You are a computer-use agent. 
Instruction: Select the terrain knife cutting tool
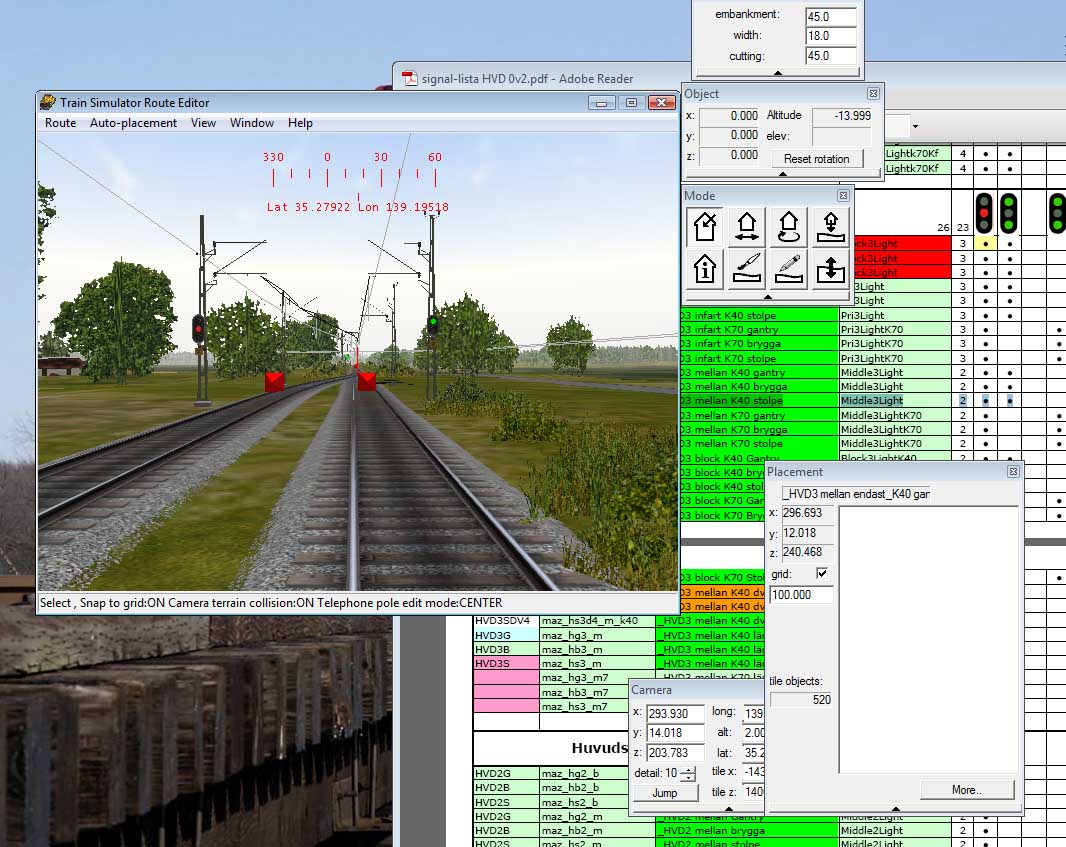pos(747,269)
